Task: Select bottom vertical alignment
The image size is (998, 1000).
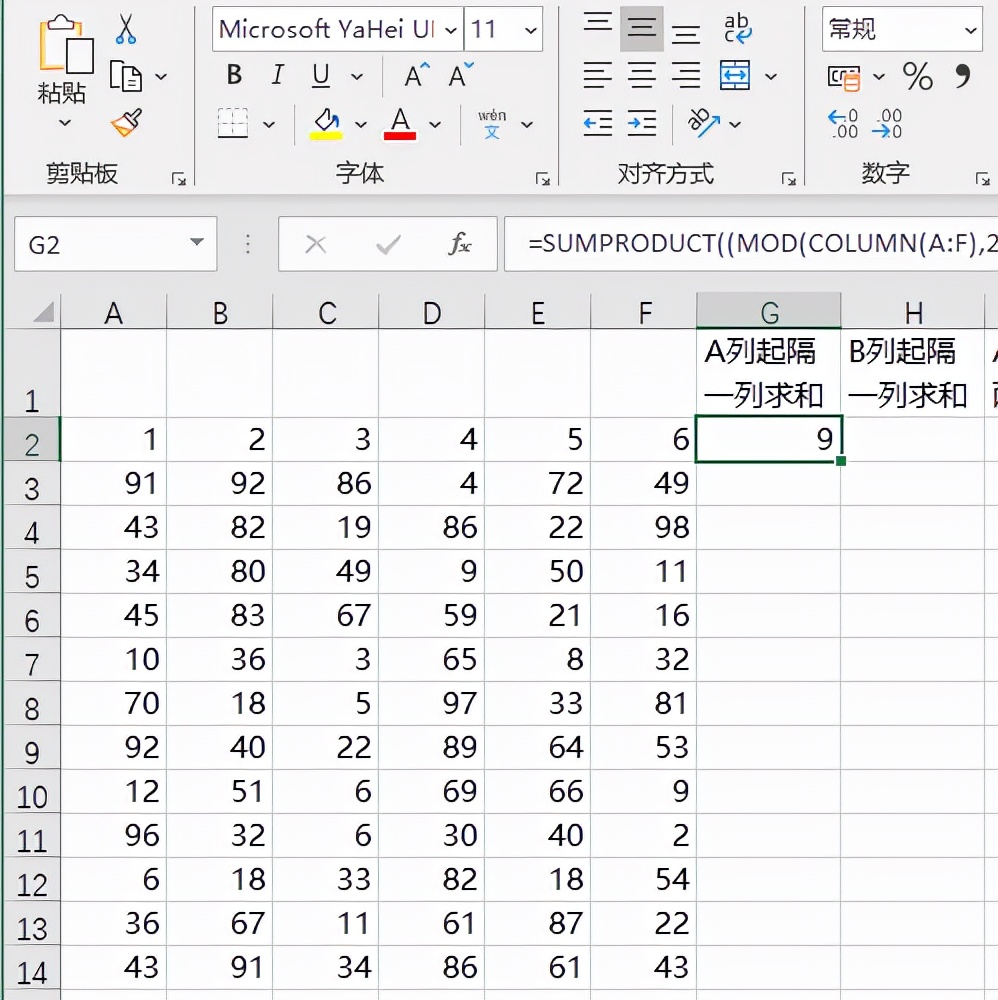Action: 686,33
